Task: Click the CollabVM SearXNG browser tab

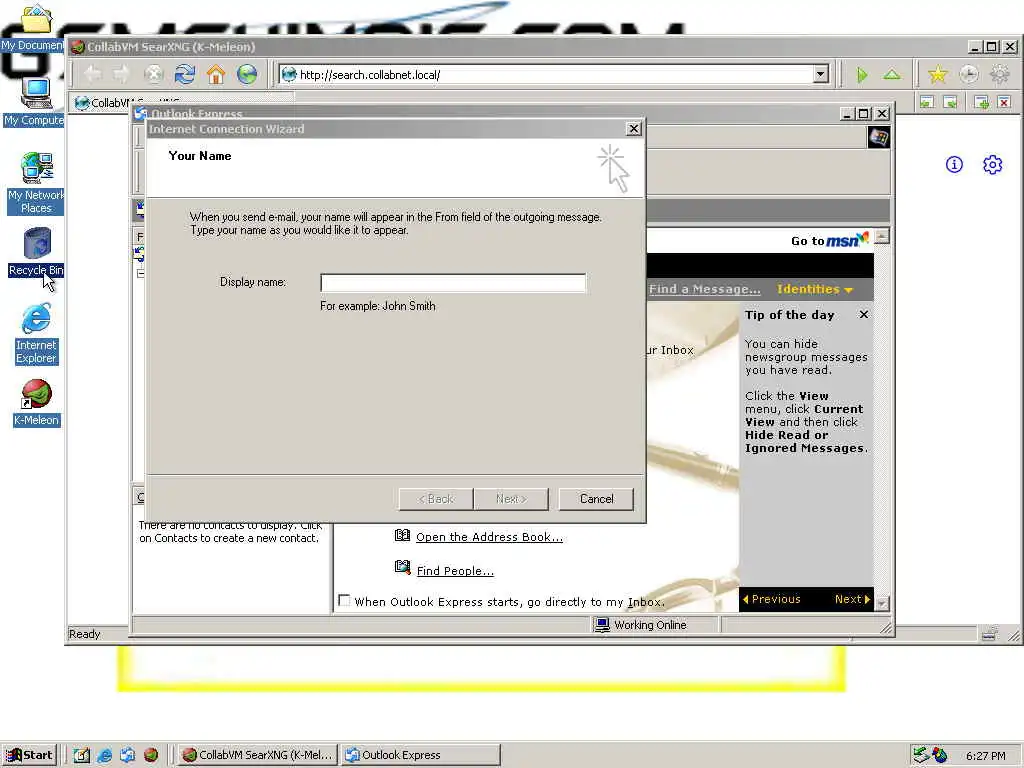Action: click(x=182, y=102)
